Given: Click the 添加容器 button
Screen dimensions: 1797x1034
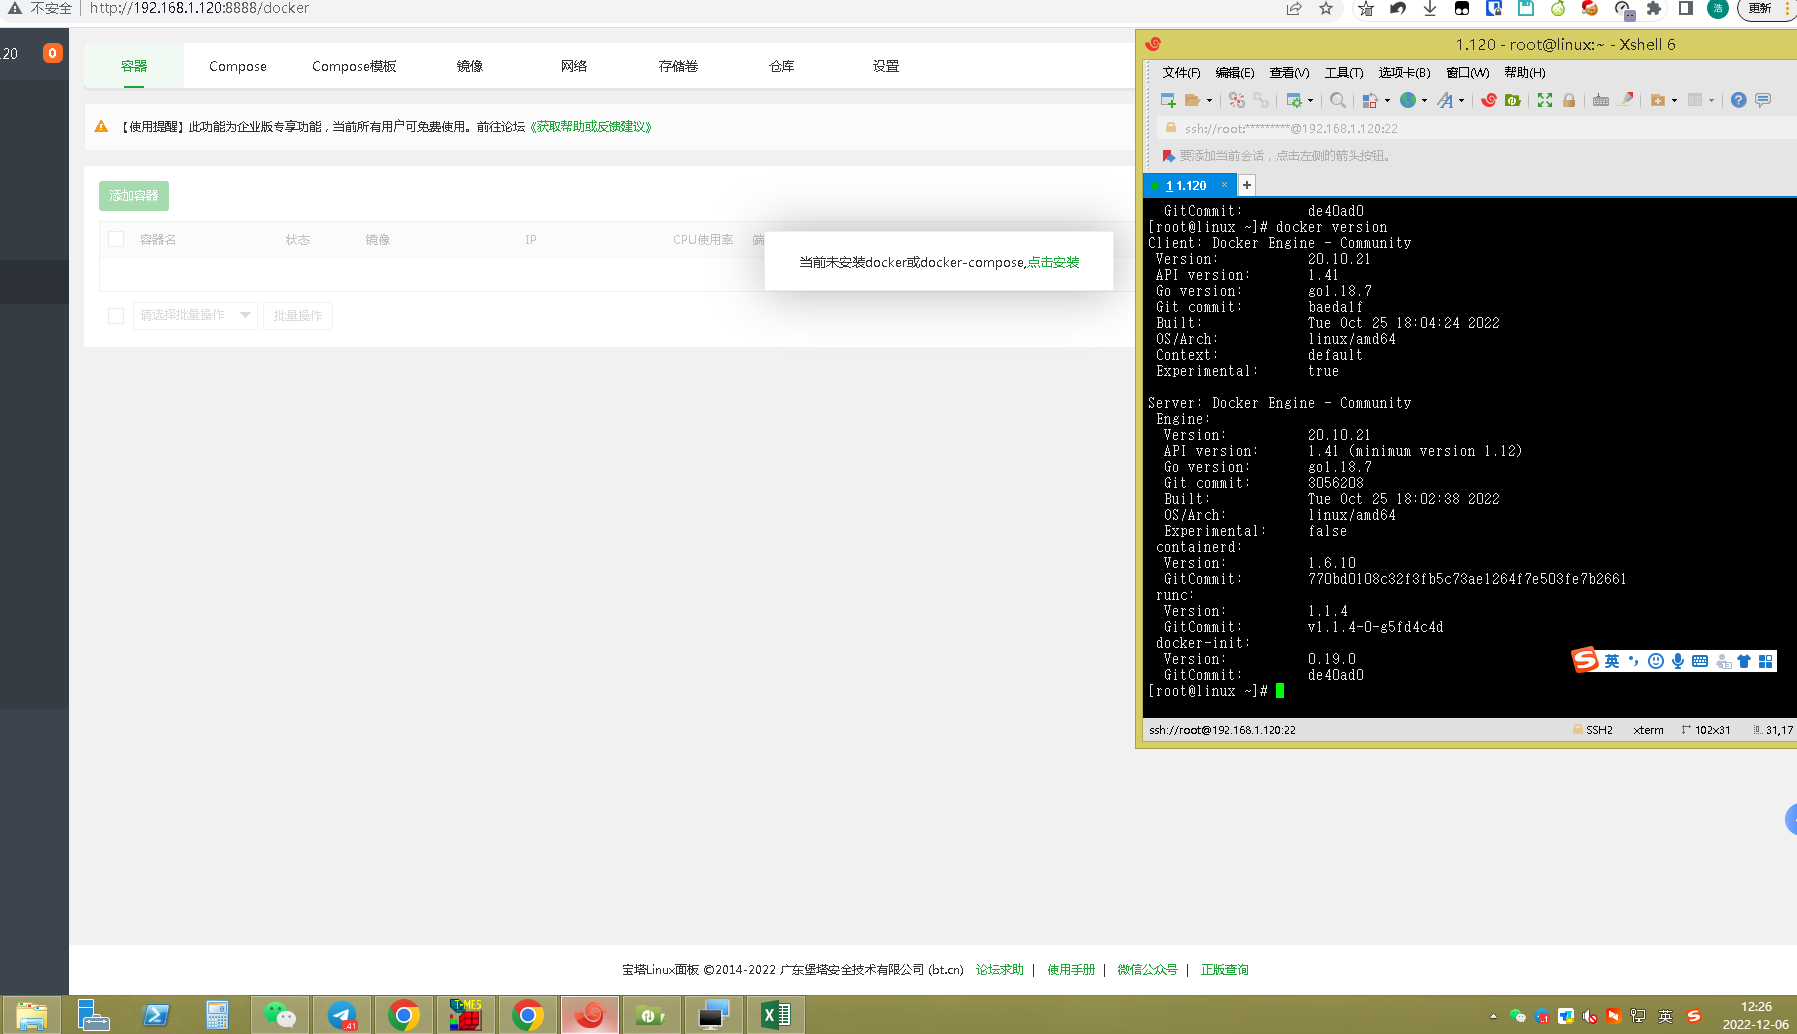Looking at the screenshot, I should pos(134,196).
